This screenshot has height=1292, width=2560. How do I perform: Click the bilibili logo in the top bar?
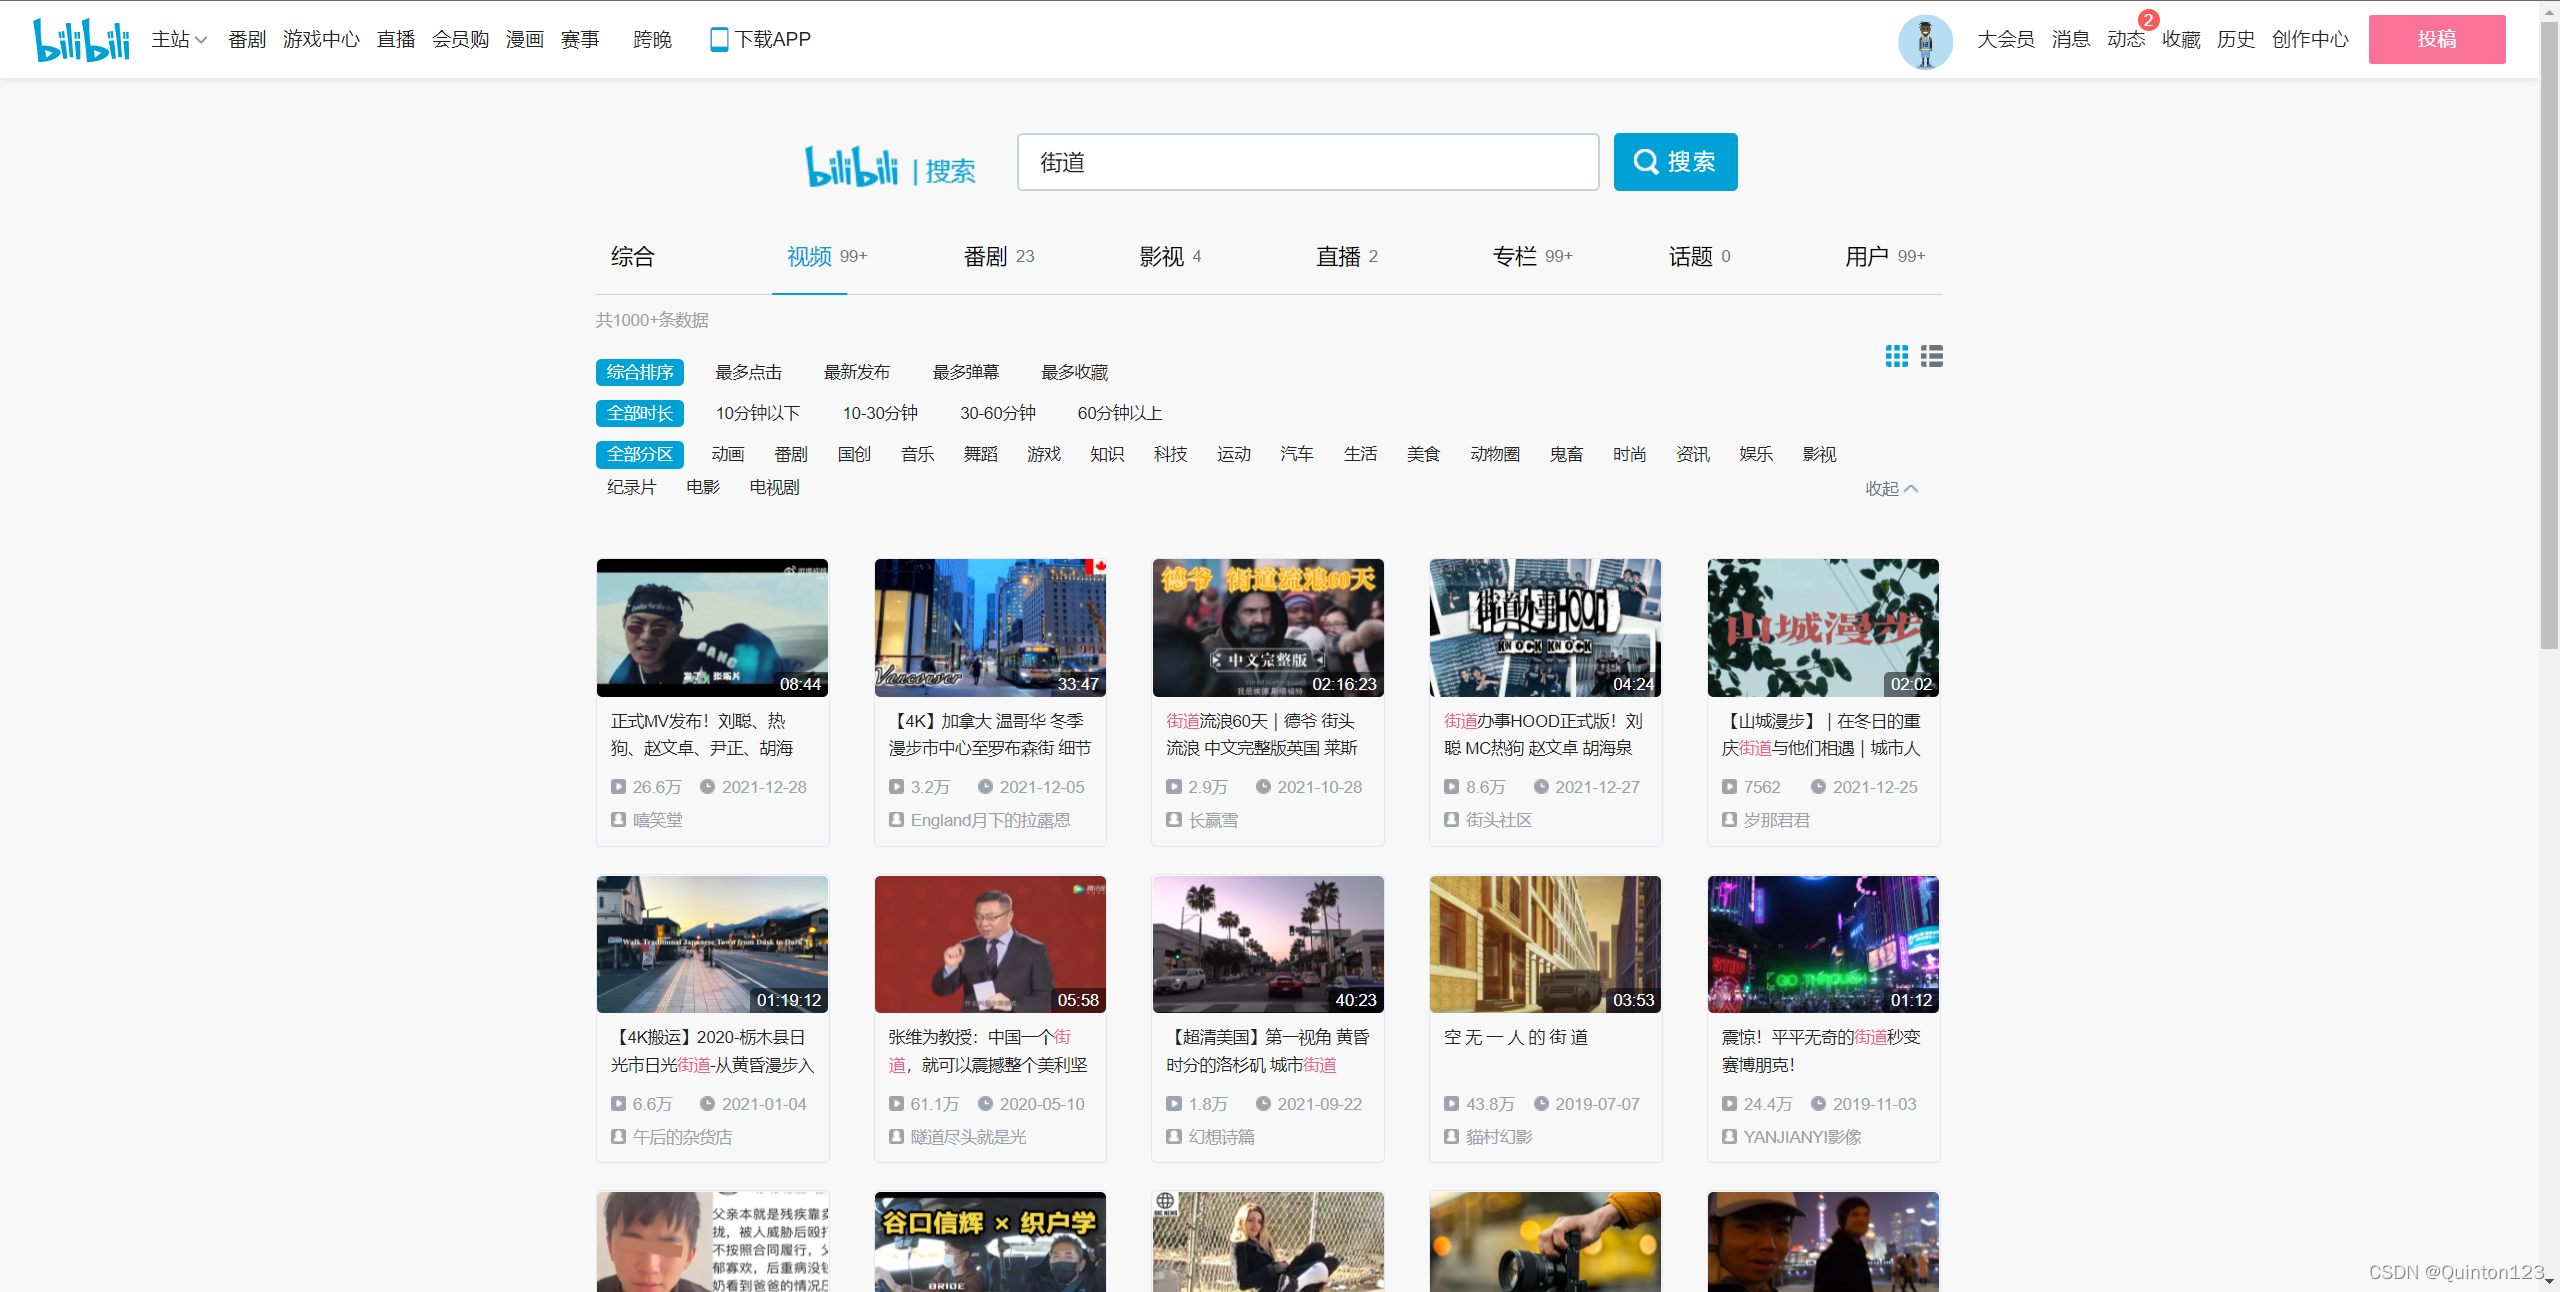click(81, 39)
